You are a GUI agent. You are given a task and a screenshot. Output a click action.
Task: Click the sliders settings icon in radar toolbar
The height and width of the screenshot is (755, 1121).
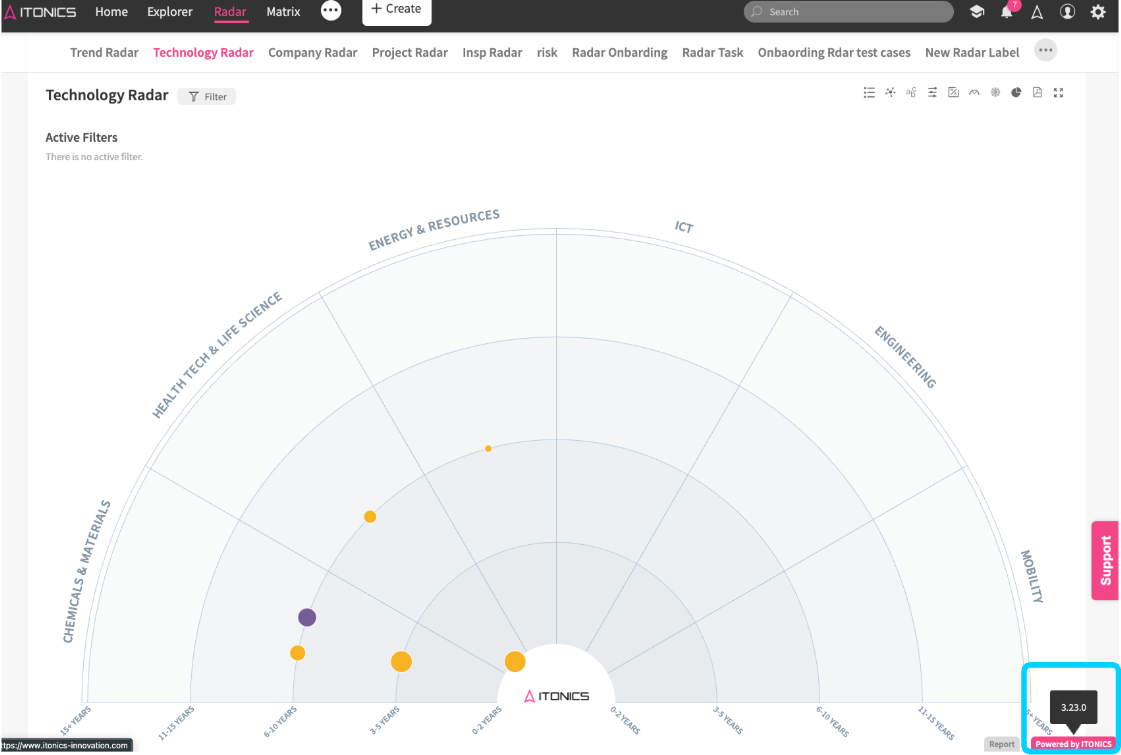point(932,93)
